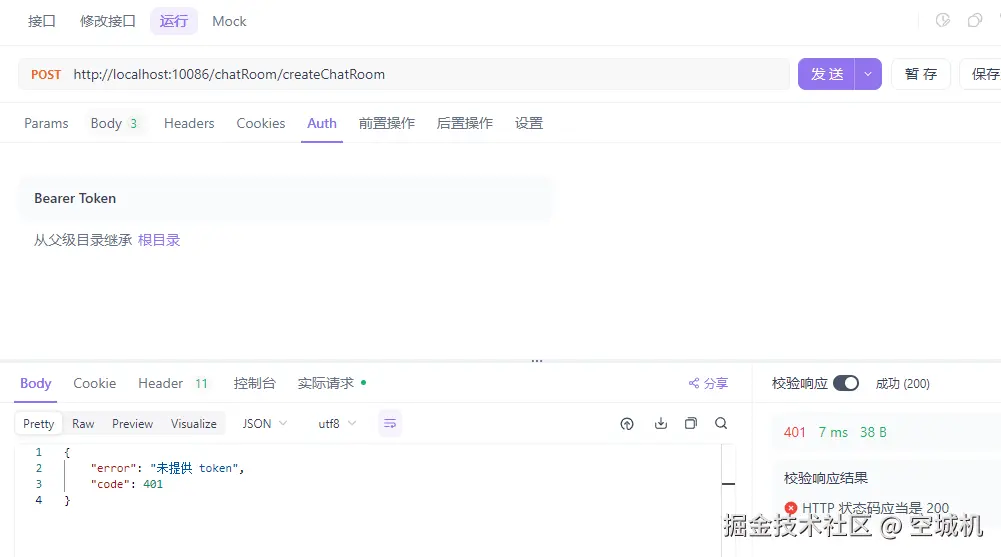Switch to the 接口 tab
The image size is (1001, 557).
click(42, 21)
